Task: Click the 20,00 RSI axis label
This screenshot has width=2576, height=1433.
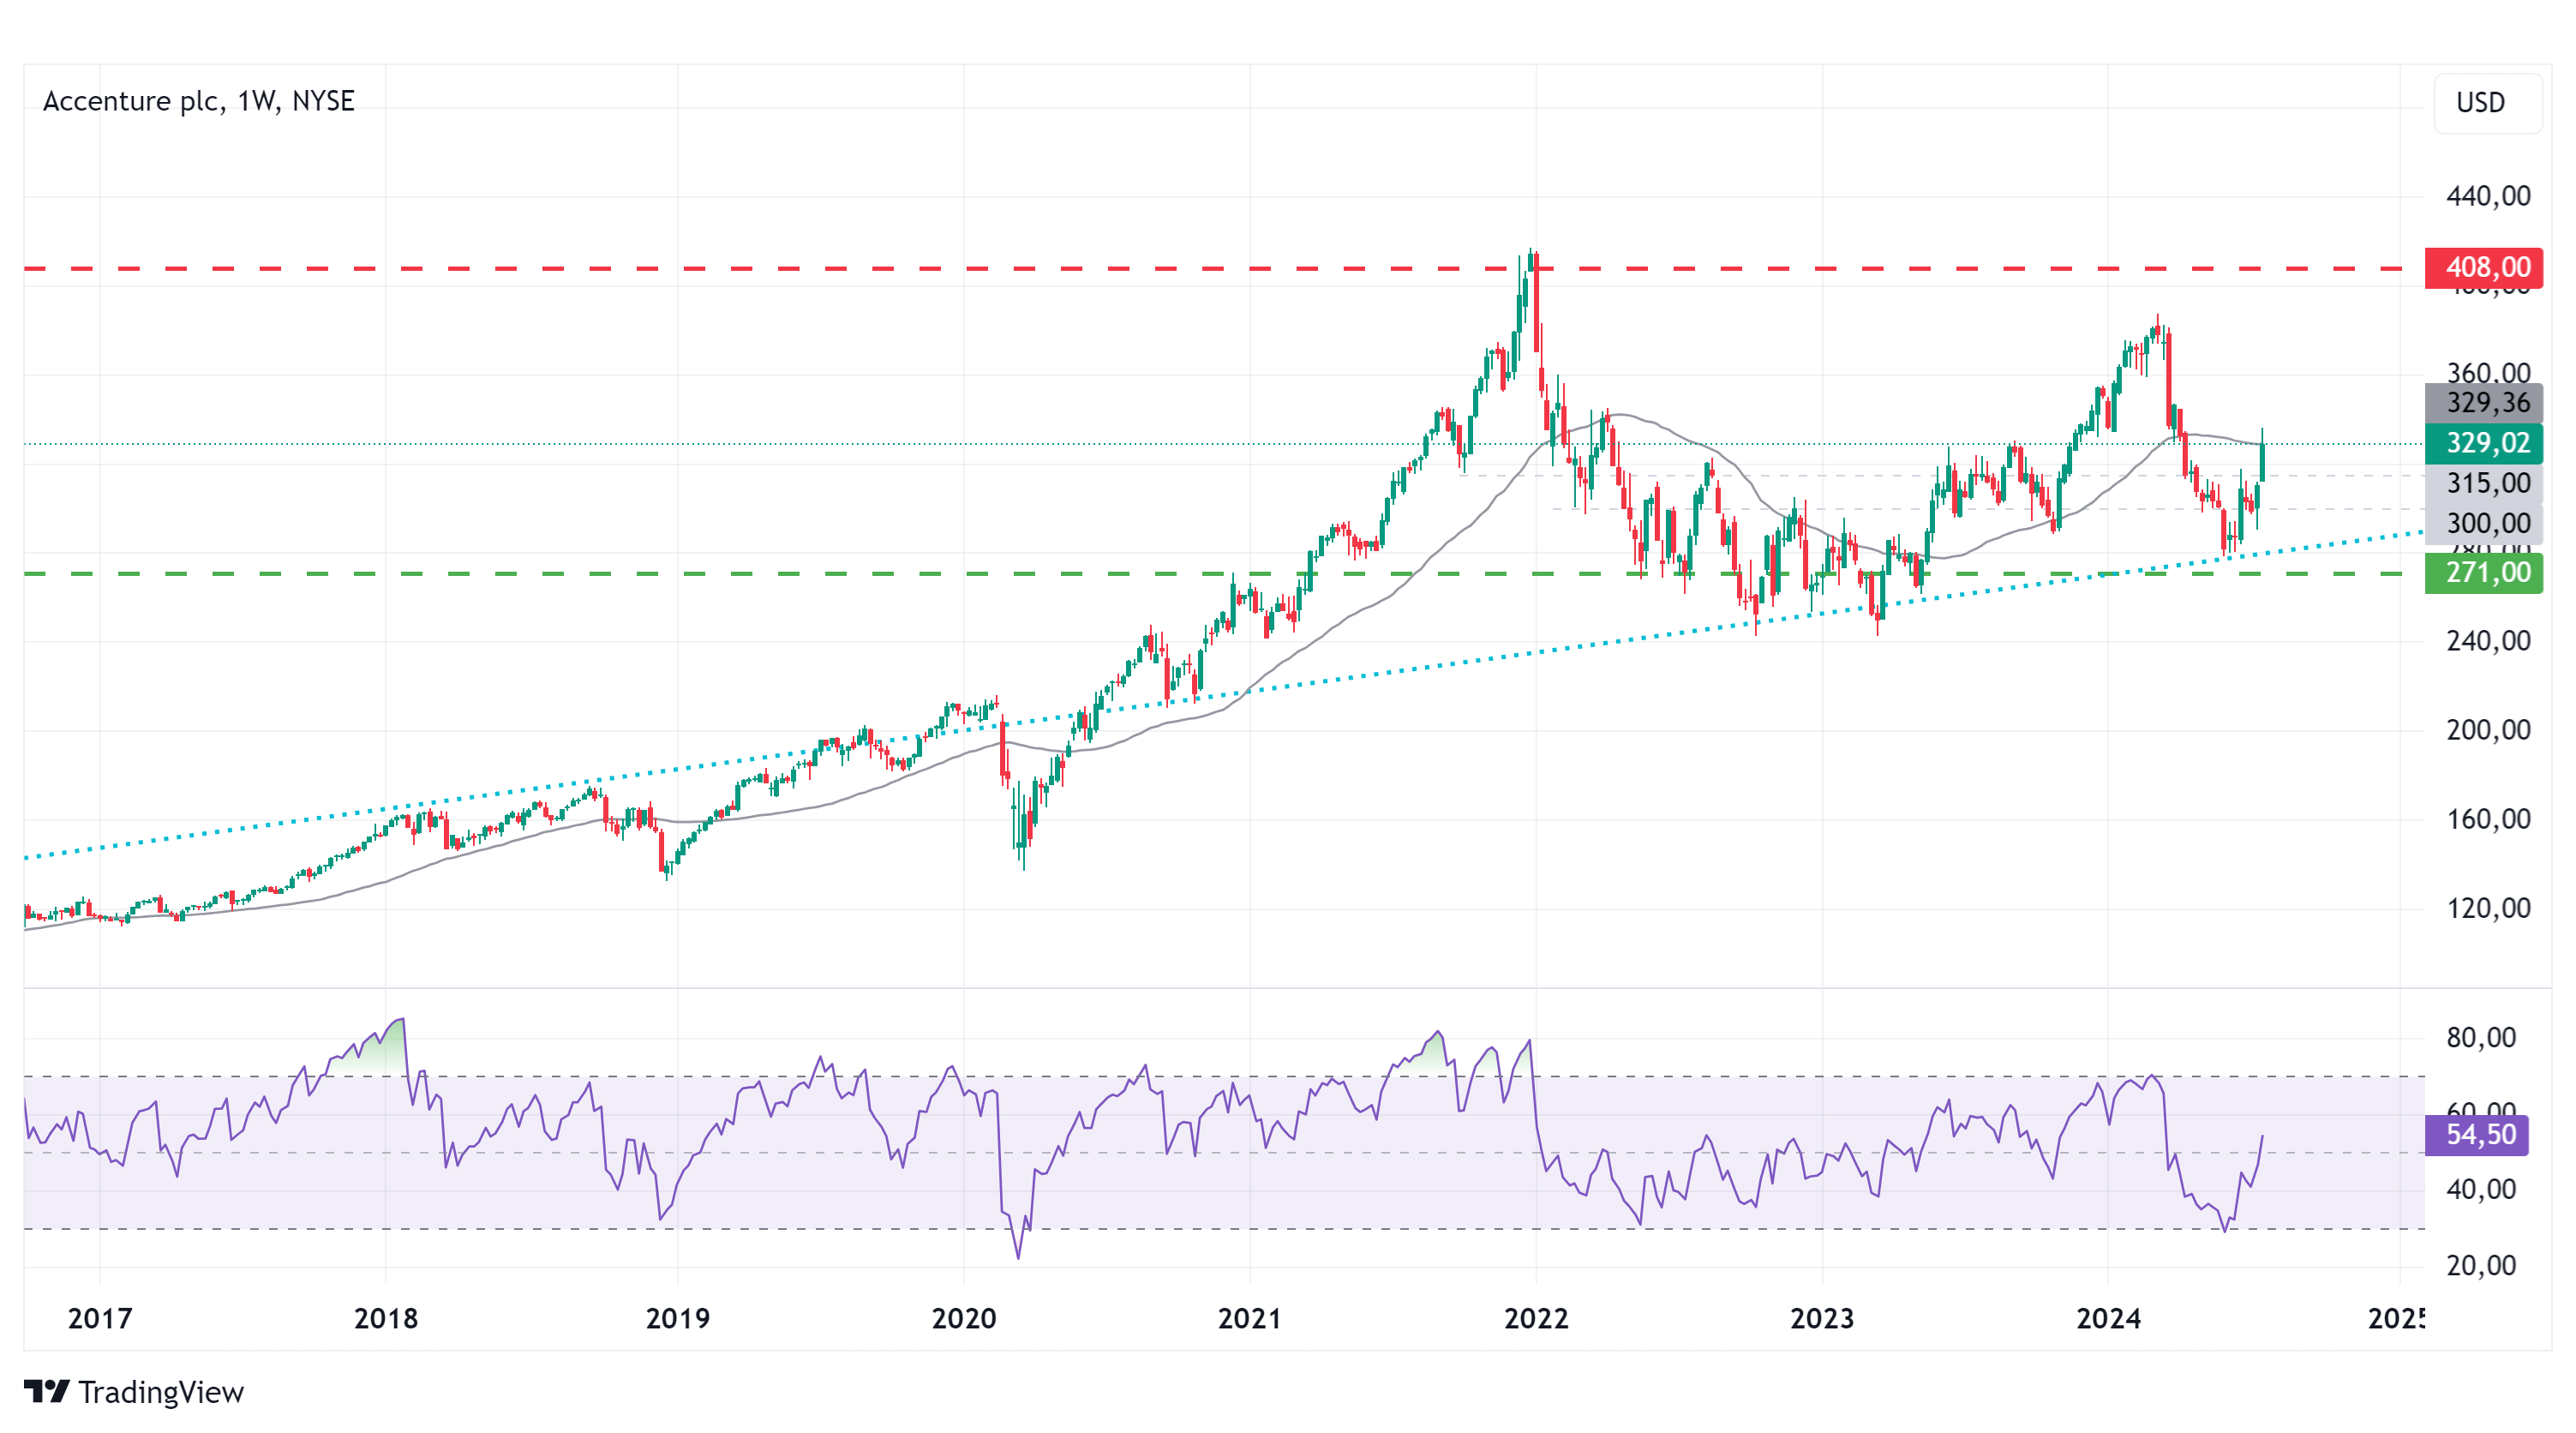Action: tap(2481, 1266)
